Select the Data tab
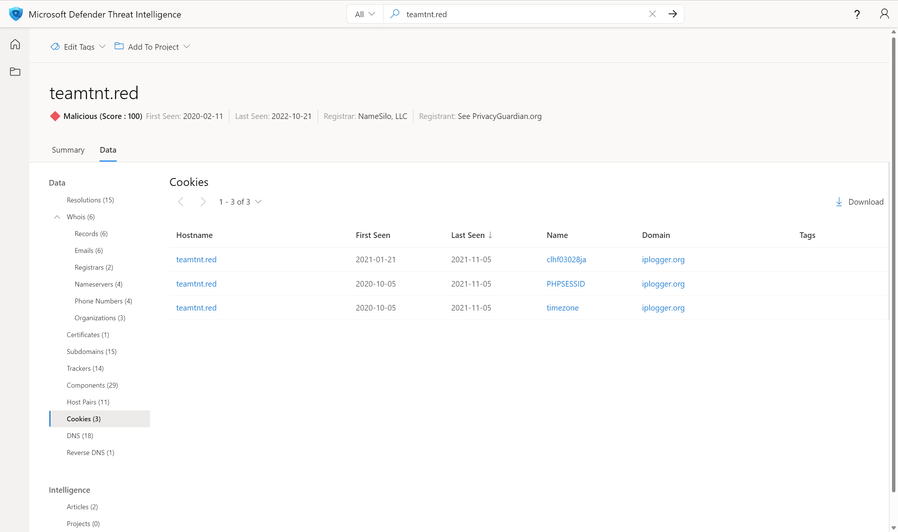Image resolution: width=898 pixels, height=532 pixels. 108,150
